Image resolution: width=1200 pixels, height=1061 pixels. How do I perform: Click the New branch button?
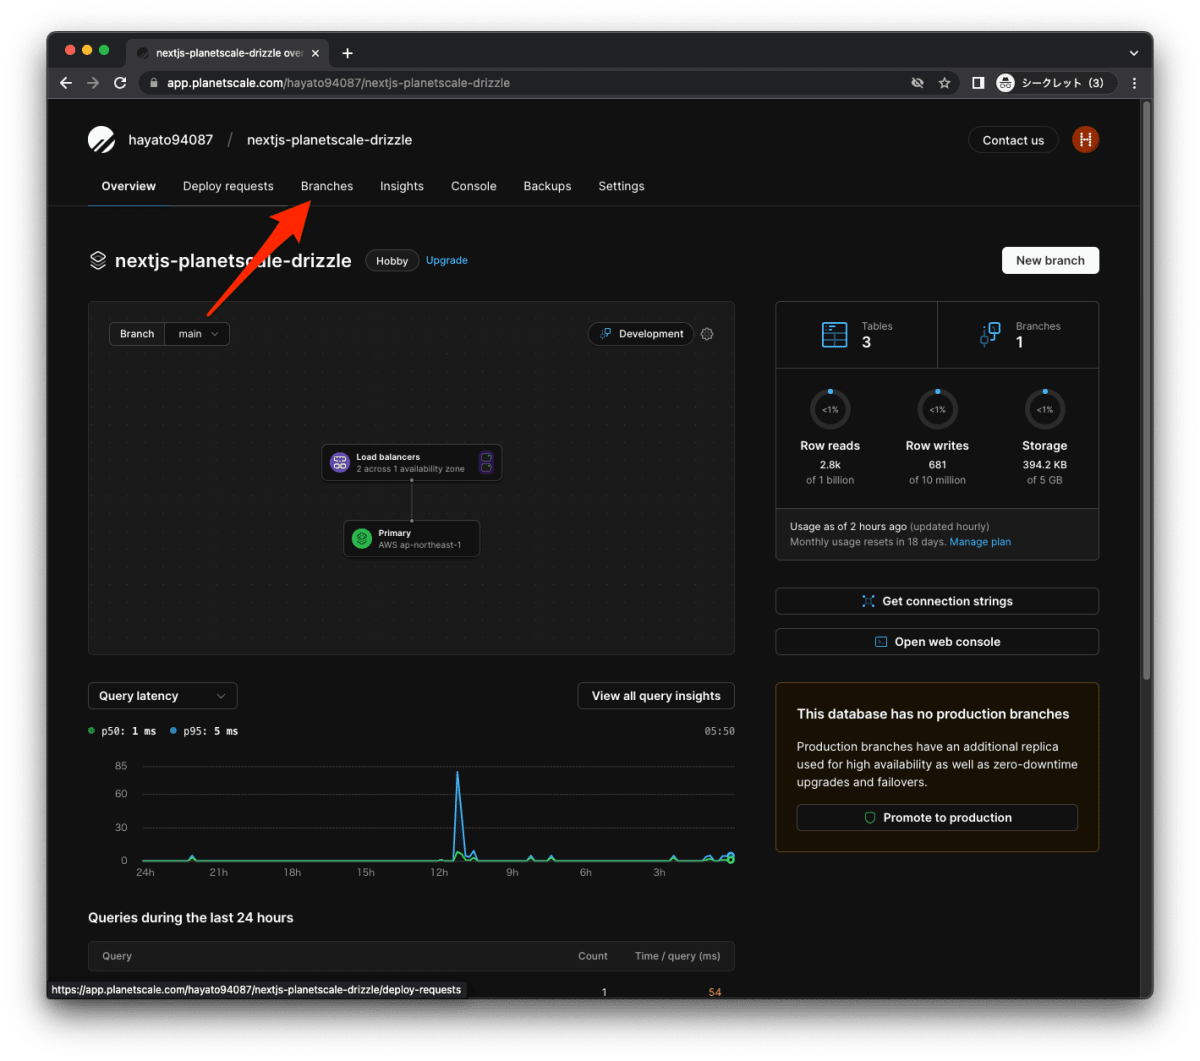pyautogui.click(x=1050, y=260)
